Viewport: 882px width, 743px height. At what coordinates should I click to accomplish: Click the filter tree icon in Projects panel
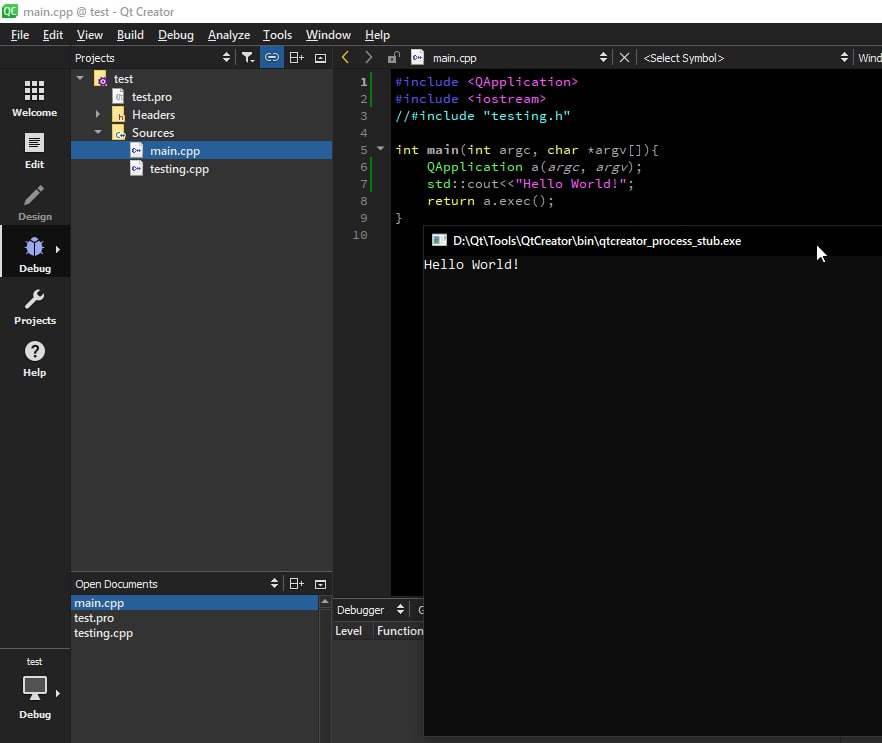pyautogui.click(x=248, y=57)
